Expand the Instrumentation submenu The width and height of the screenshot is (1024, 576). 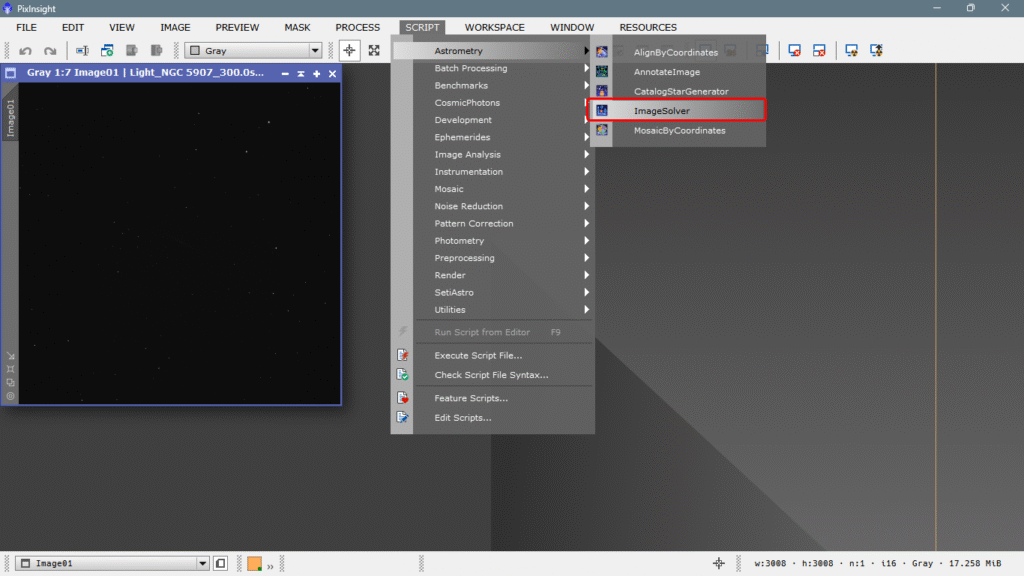(x=492, y=172)
